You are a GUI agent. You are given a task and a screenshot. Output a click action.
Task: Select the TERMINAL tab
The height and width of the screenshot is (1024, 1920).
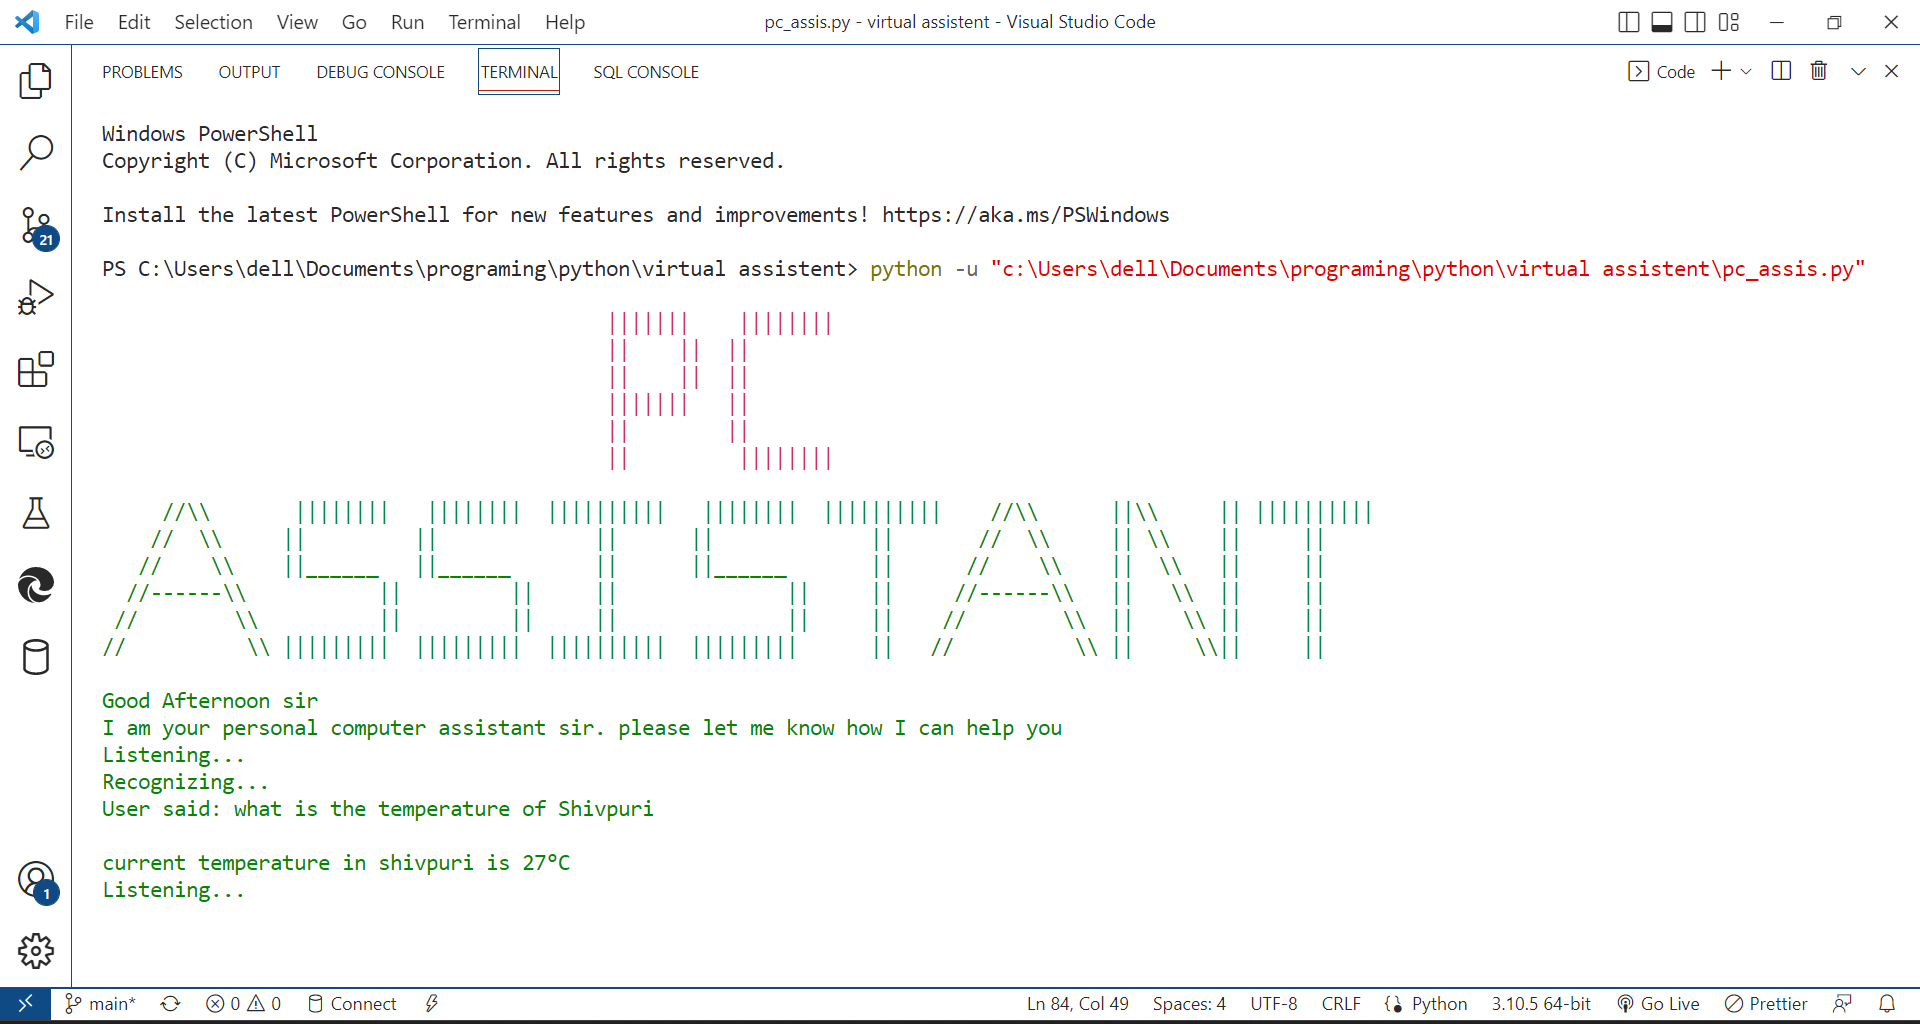coord(519,72)
